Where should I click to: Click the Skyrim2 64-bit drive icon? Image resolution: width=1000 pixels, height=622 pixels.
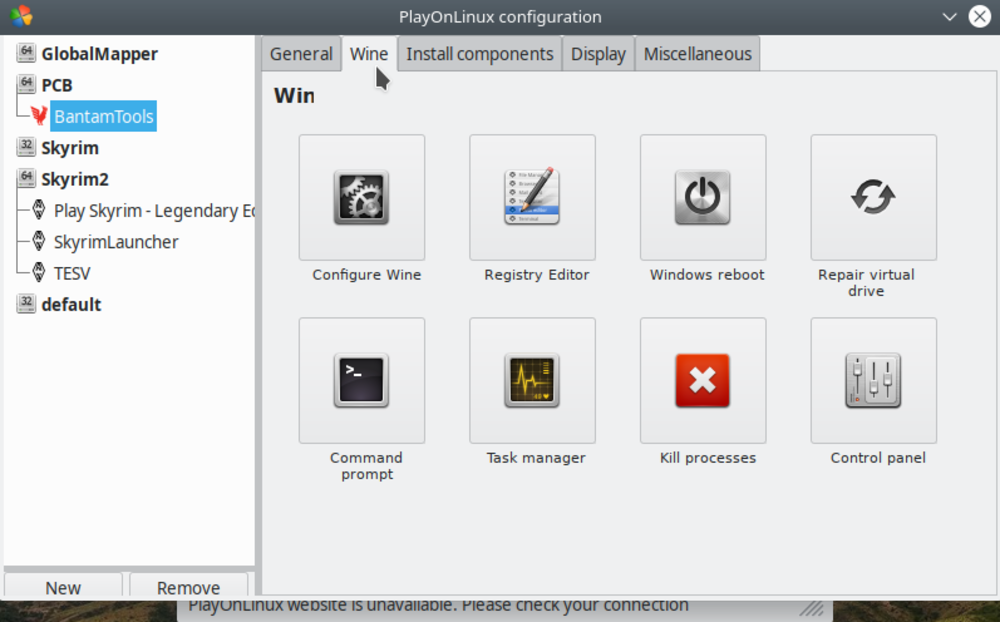coord(26,178)
